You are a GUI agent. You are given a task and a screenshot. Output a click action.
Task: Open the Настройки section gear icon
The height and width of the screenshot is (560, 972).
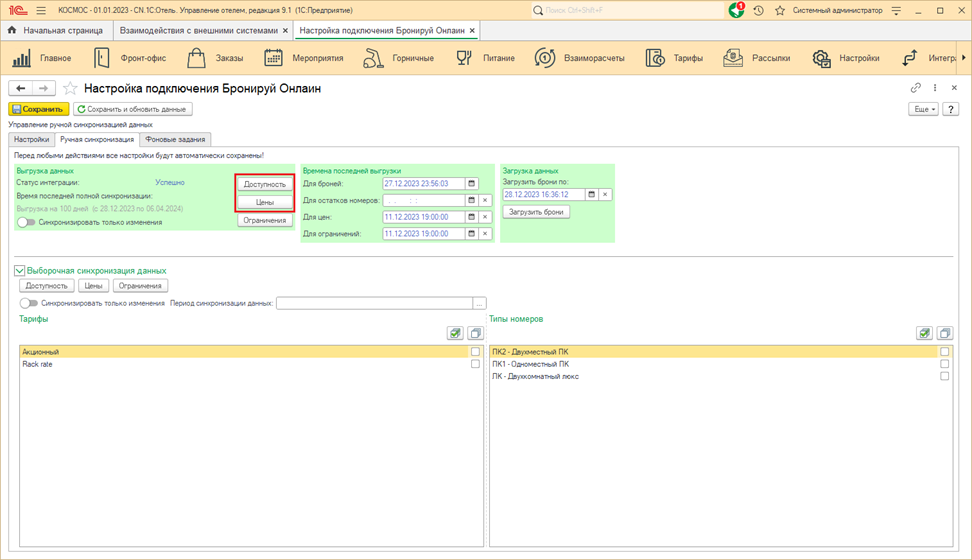coord(821,58)
